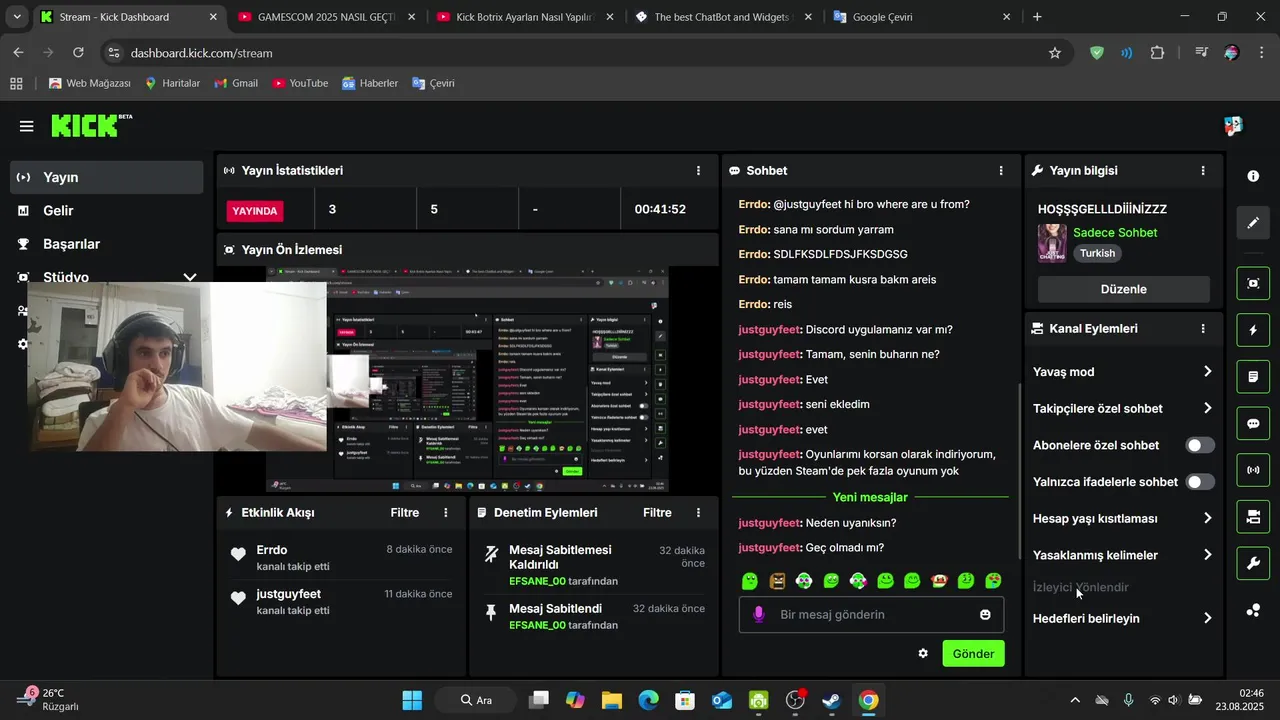Click the Düzenle button

pos(1124,289)
